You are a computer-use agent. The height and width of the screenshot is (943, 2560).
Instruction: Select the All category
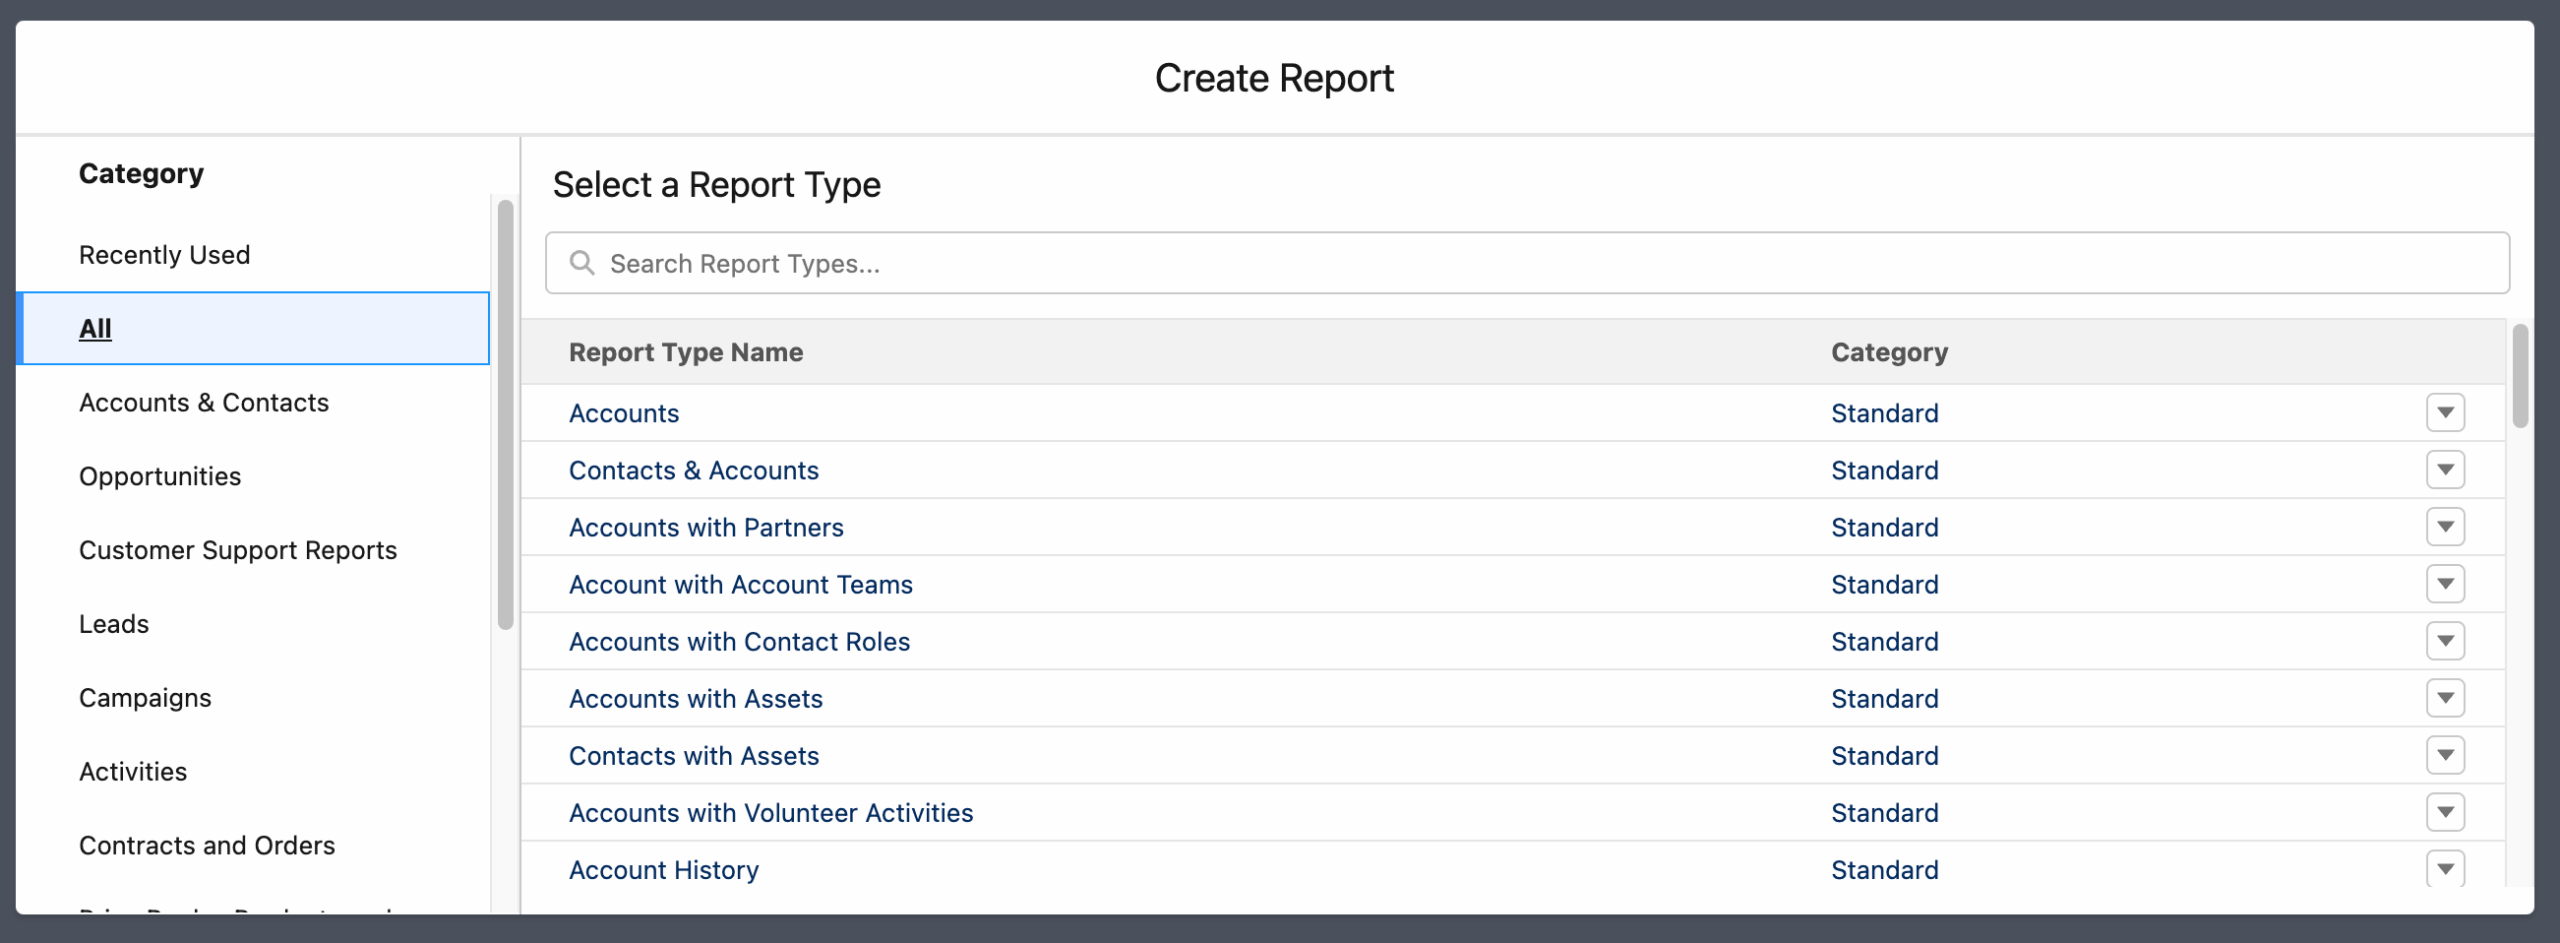tap(95, 329)
